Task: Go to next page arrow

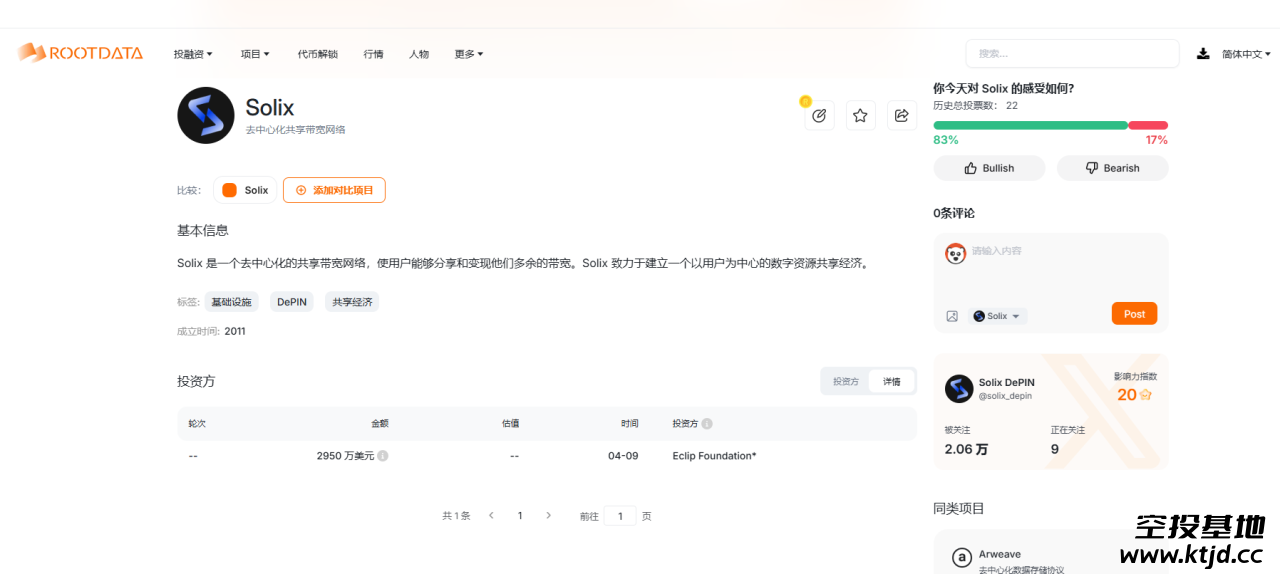Action: point(548,516)
